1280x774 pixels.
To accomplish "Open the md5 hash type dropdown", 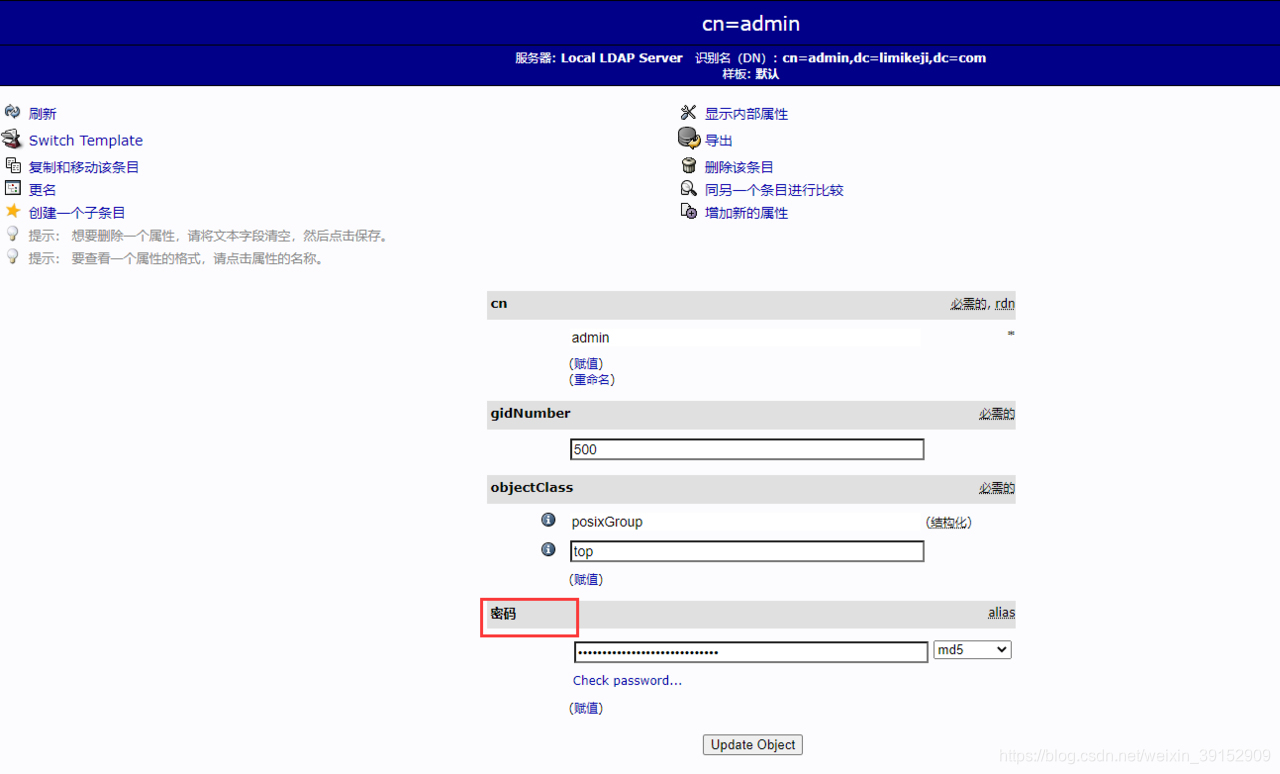I will point(972,650).
